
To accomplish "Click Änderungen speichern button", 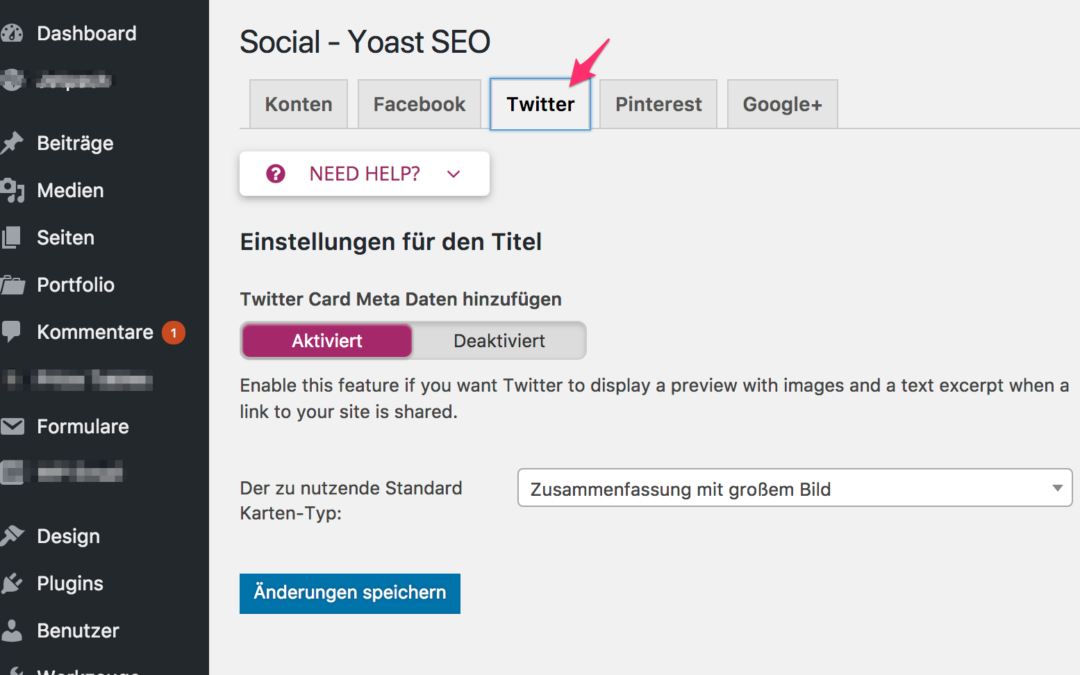I will (350, 593).
